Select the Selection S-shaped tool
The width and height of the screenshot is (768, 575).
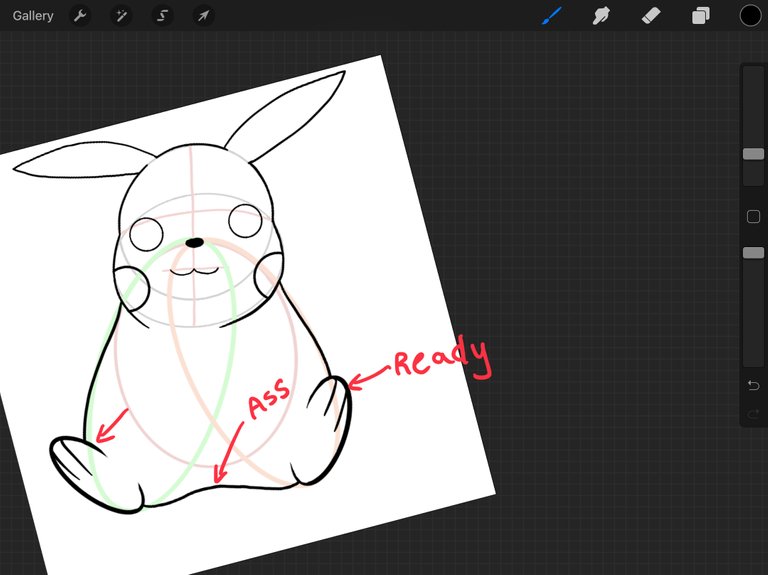point(162,16)
